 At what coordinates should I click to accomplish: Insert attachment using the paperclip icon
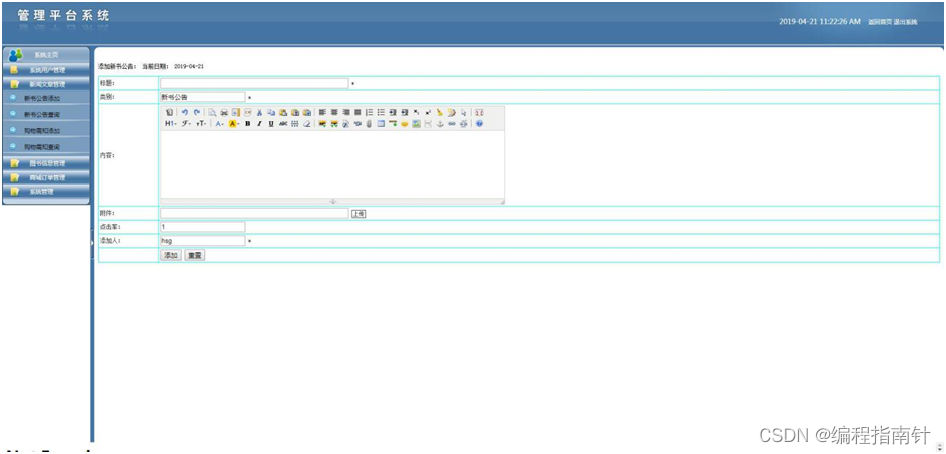pyautogui.click(x=369, y=124)
